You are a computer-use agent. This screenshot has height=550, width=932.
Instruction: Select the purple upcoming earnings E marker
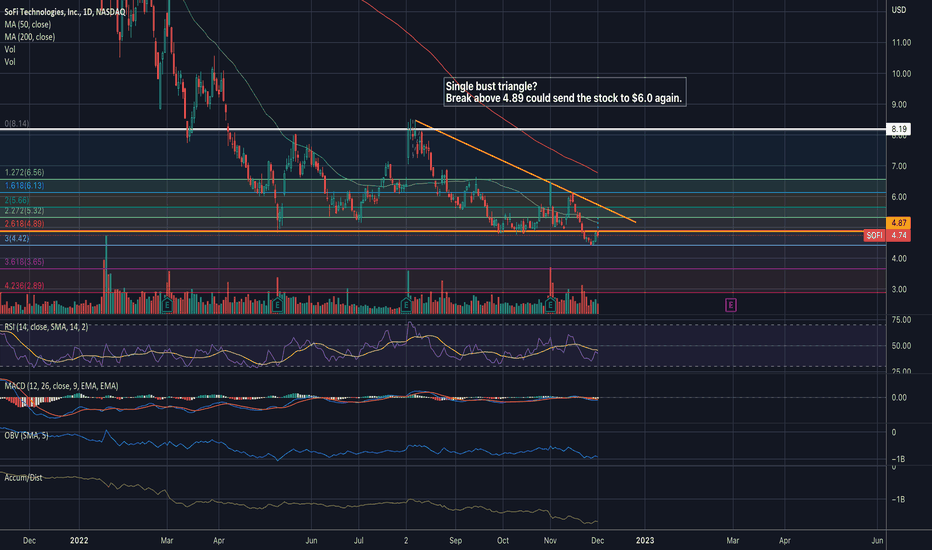click(x=731, y=305)
